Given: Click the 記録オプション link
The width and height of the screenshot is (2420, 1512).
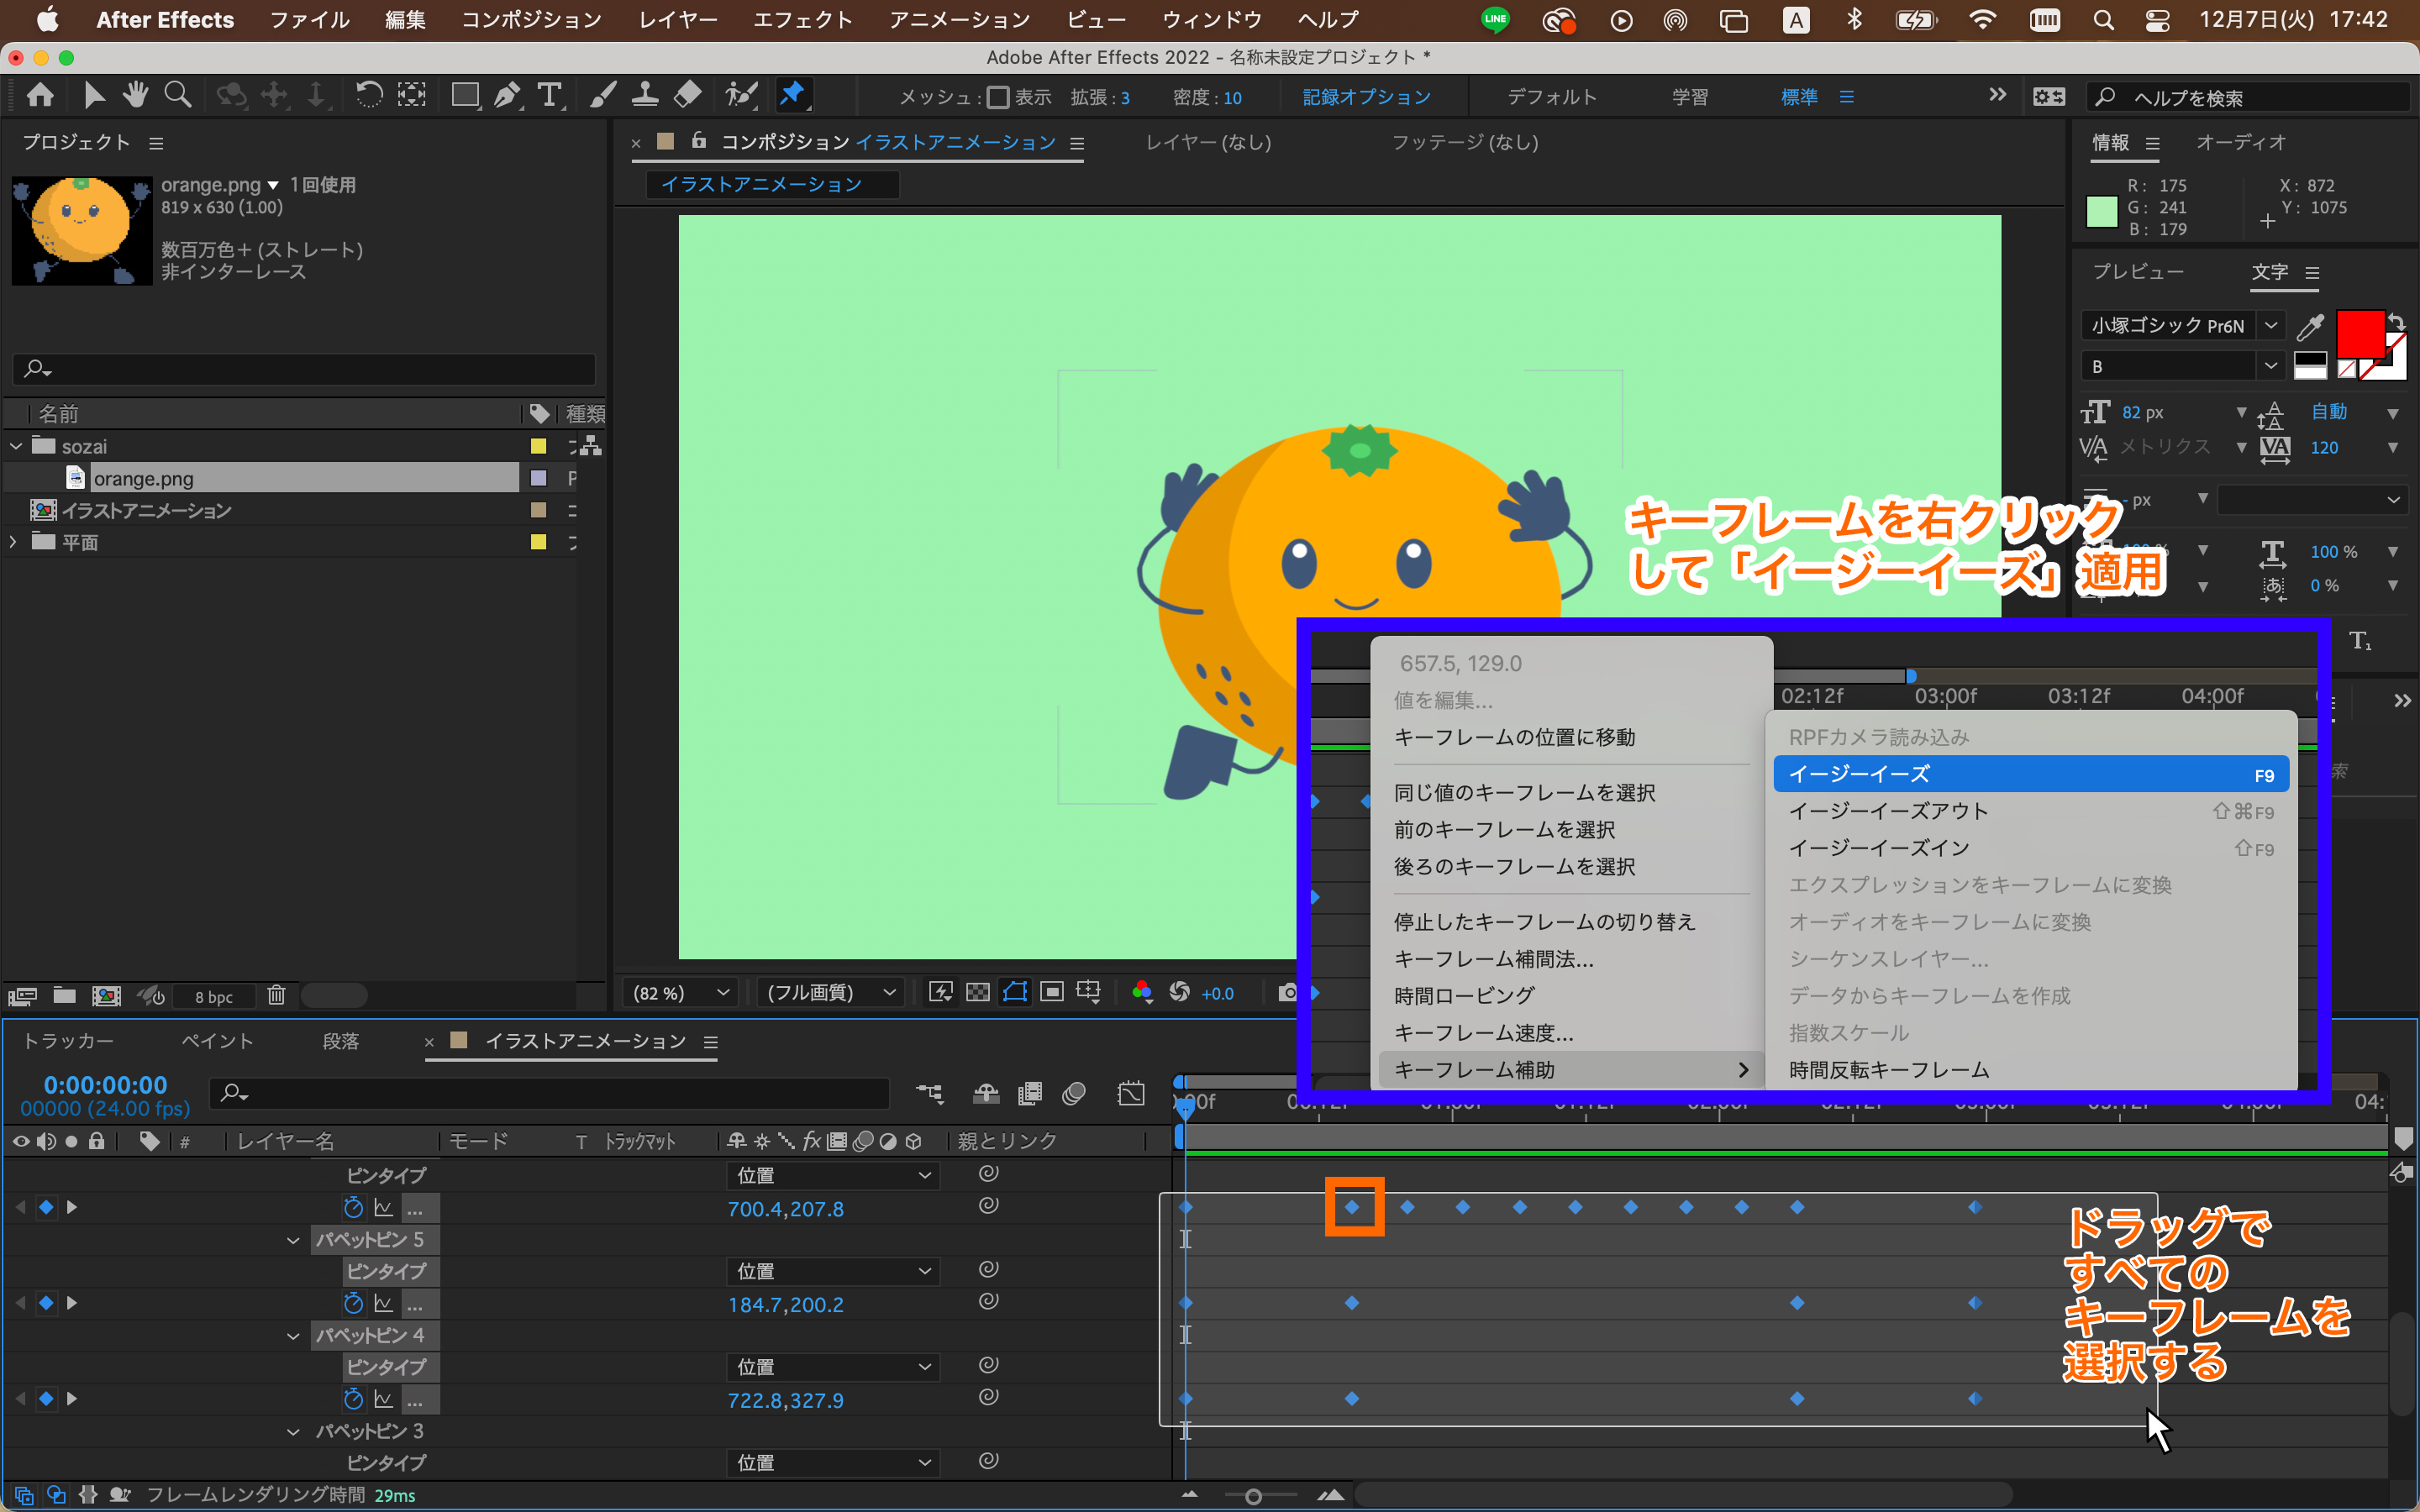Looking at the screenshot, I should coord(1366,97).
